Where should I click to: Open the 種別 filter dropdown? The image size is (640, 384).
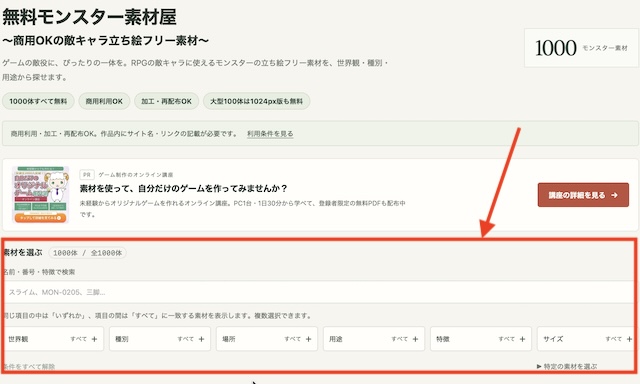160,339
